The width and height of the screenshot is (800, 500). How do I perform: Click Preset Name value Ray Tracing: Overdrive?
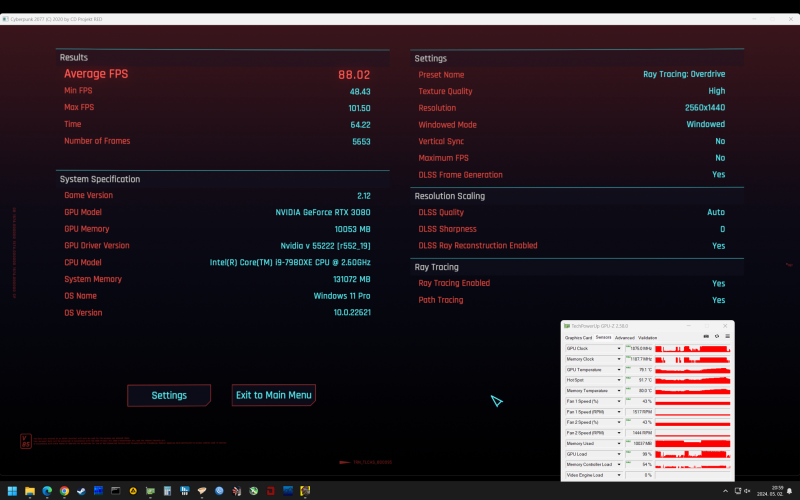coord(684,74)
